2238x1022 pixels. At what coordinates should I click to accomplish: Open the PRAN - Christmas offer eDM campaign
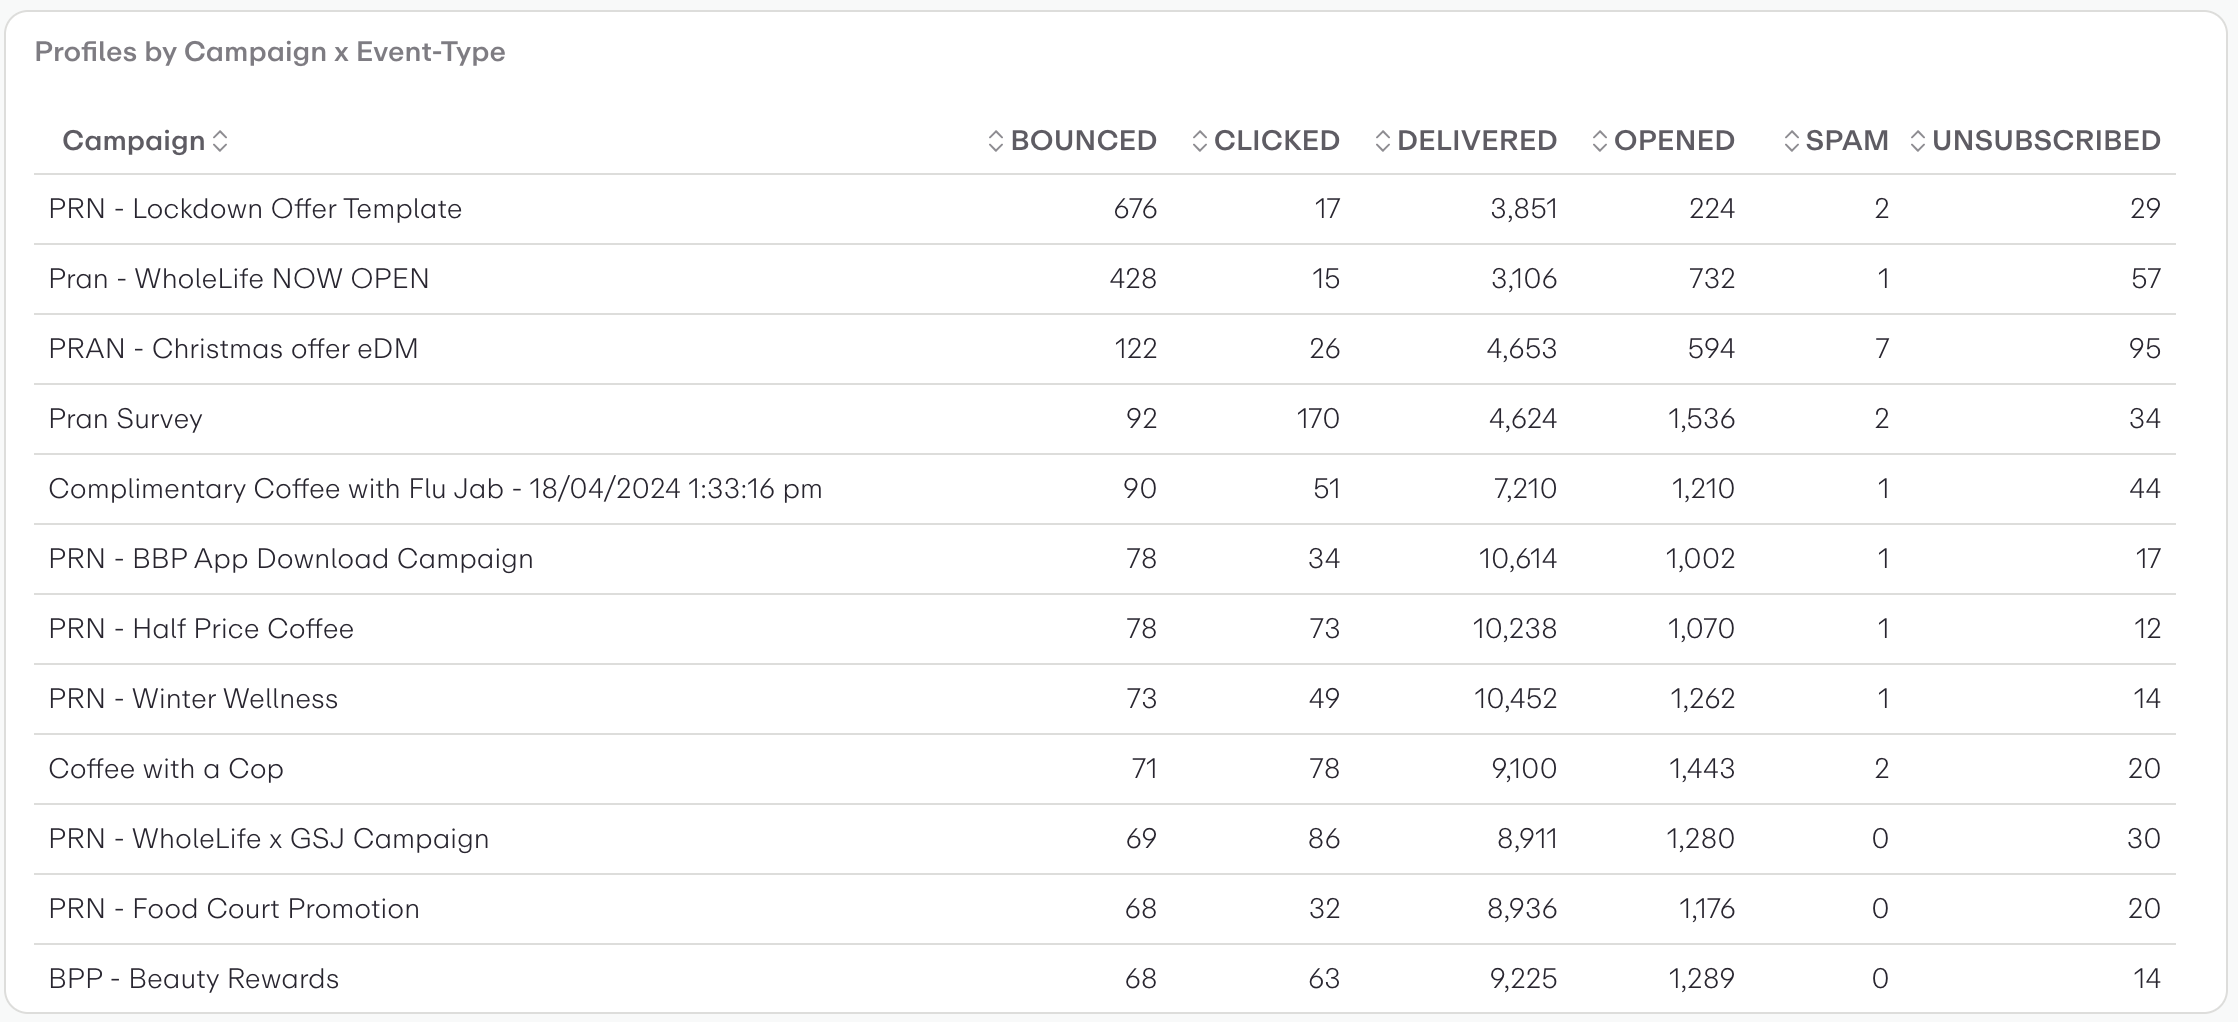(235, 348)
